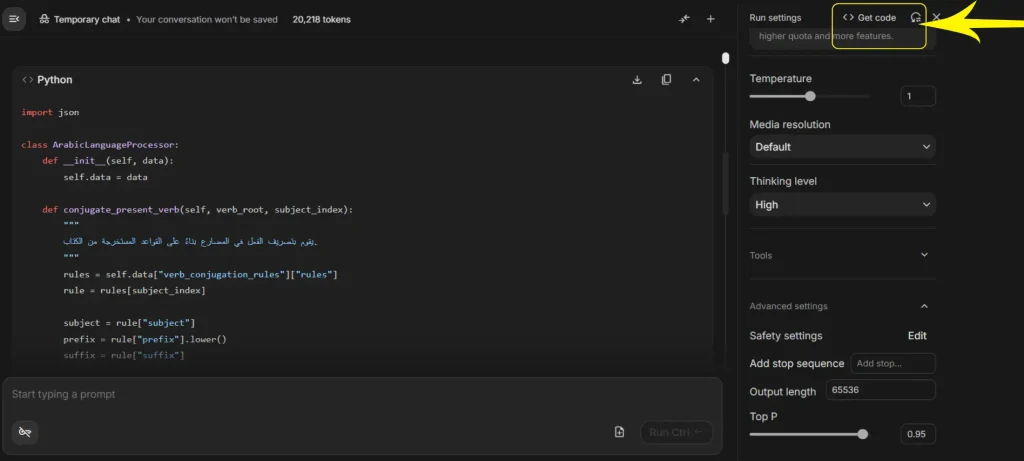
Task: Click the Media resolution label
Action: pos(790,124)
